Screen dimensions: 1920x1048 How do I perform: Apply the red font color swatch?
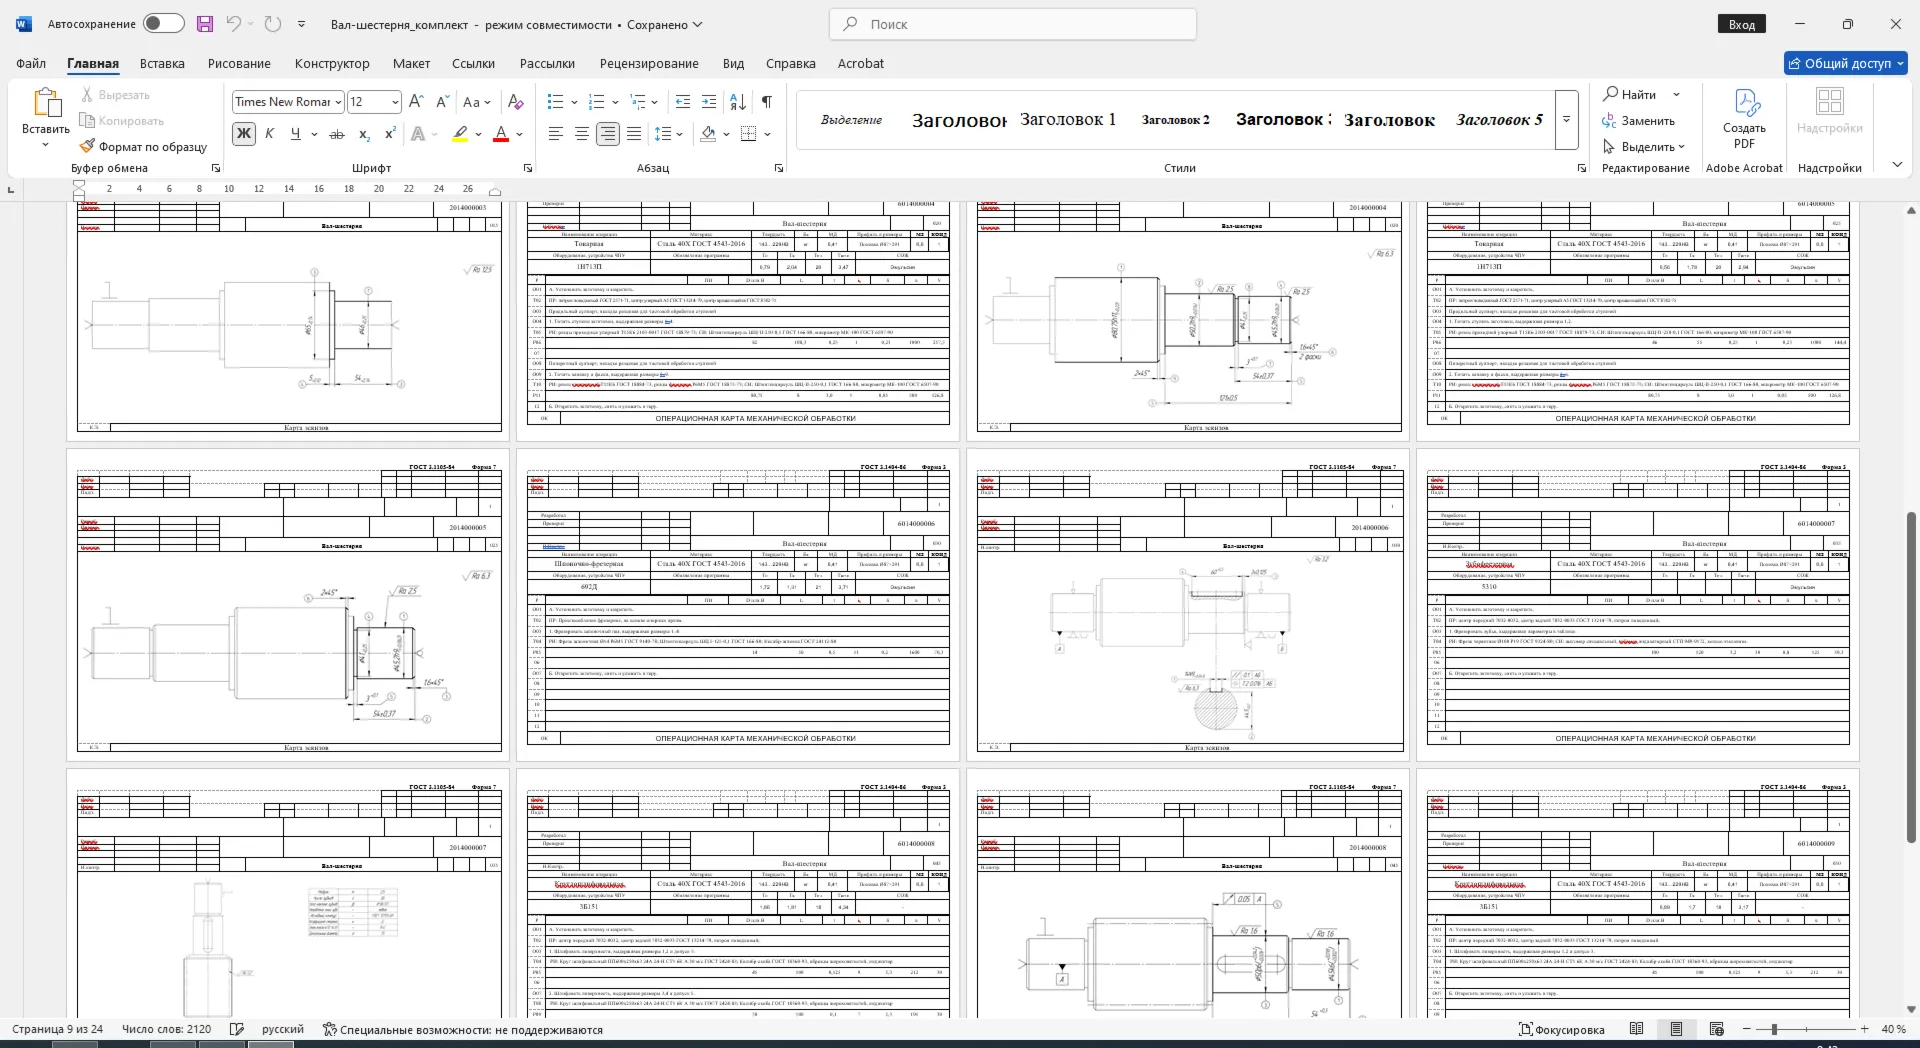[x=501, y=134]
